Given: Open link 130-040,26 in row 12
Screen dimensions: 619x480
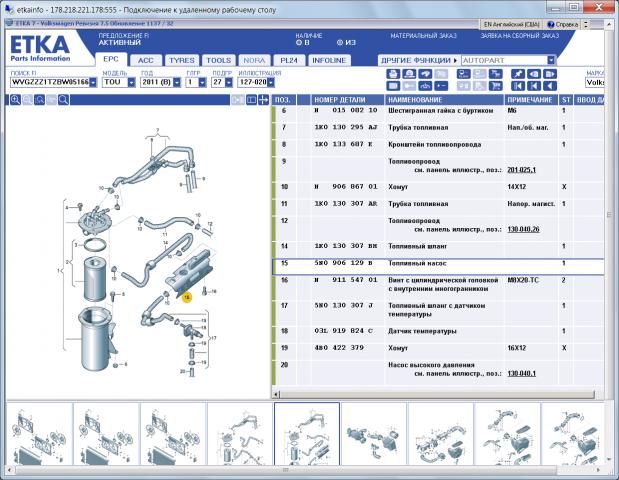Looking at the screenshot, I should coord(523,229).
